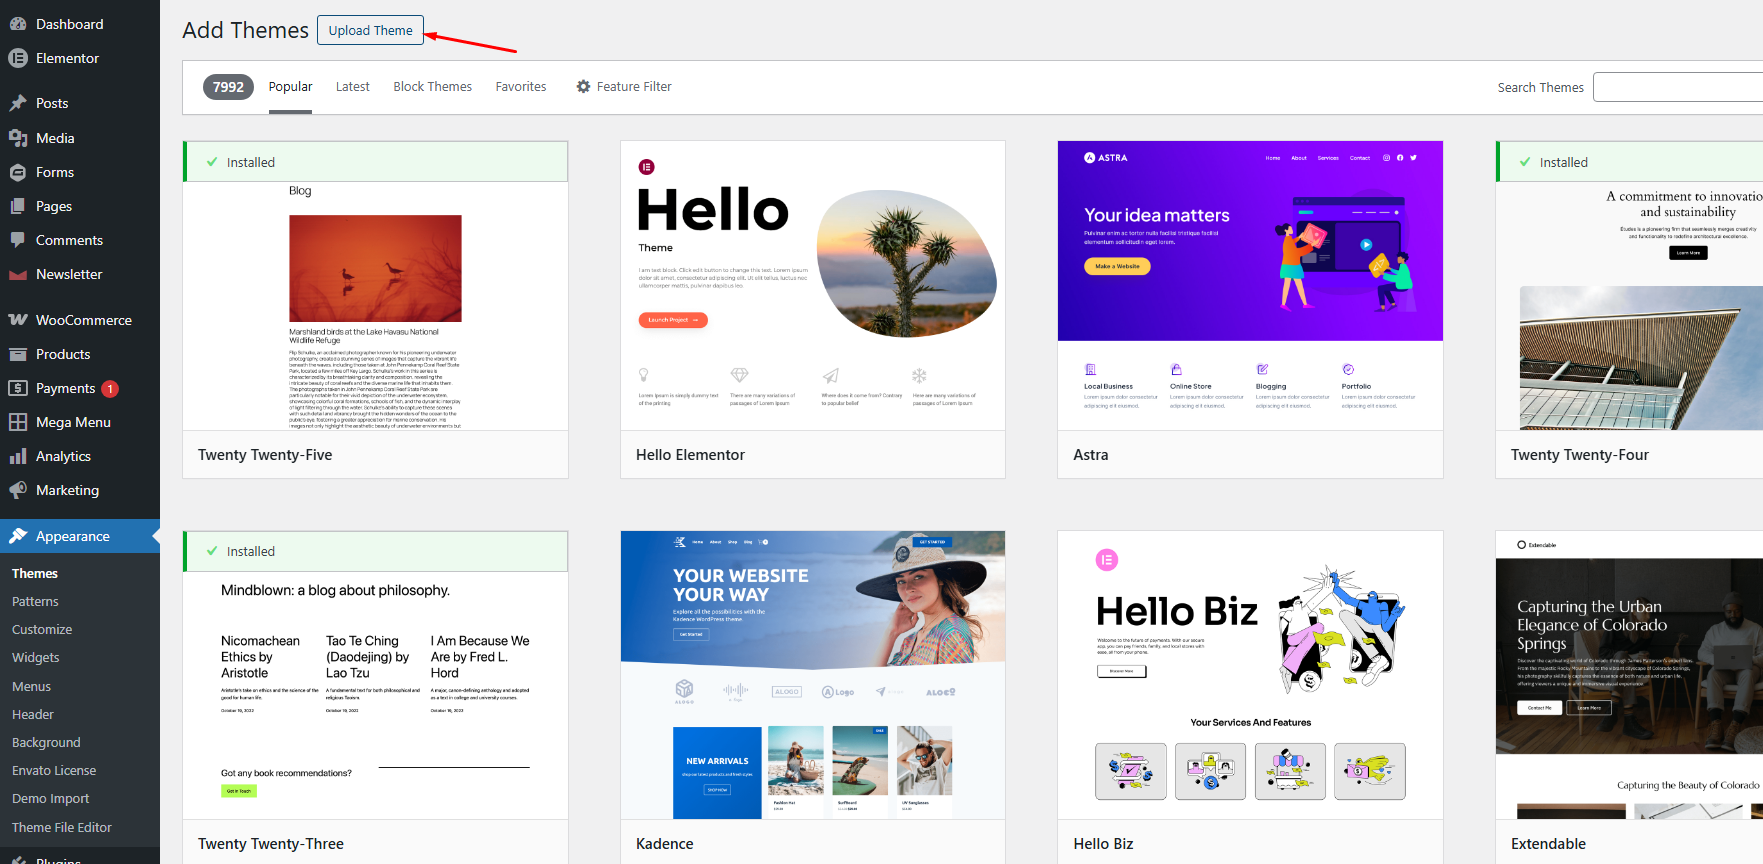Select the Astra theme thumbnail

1249,286
